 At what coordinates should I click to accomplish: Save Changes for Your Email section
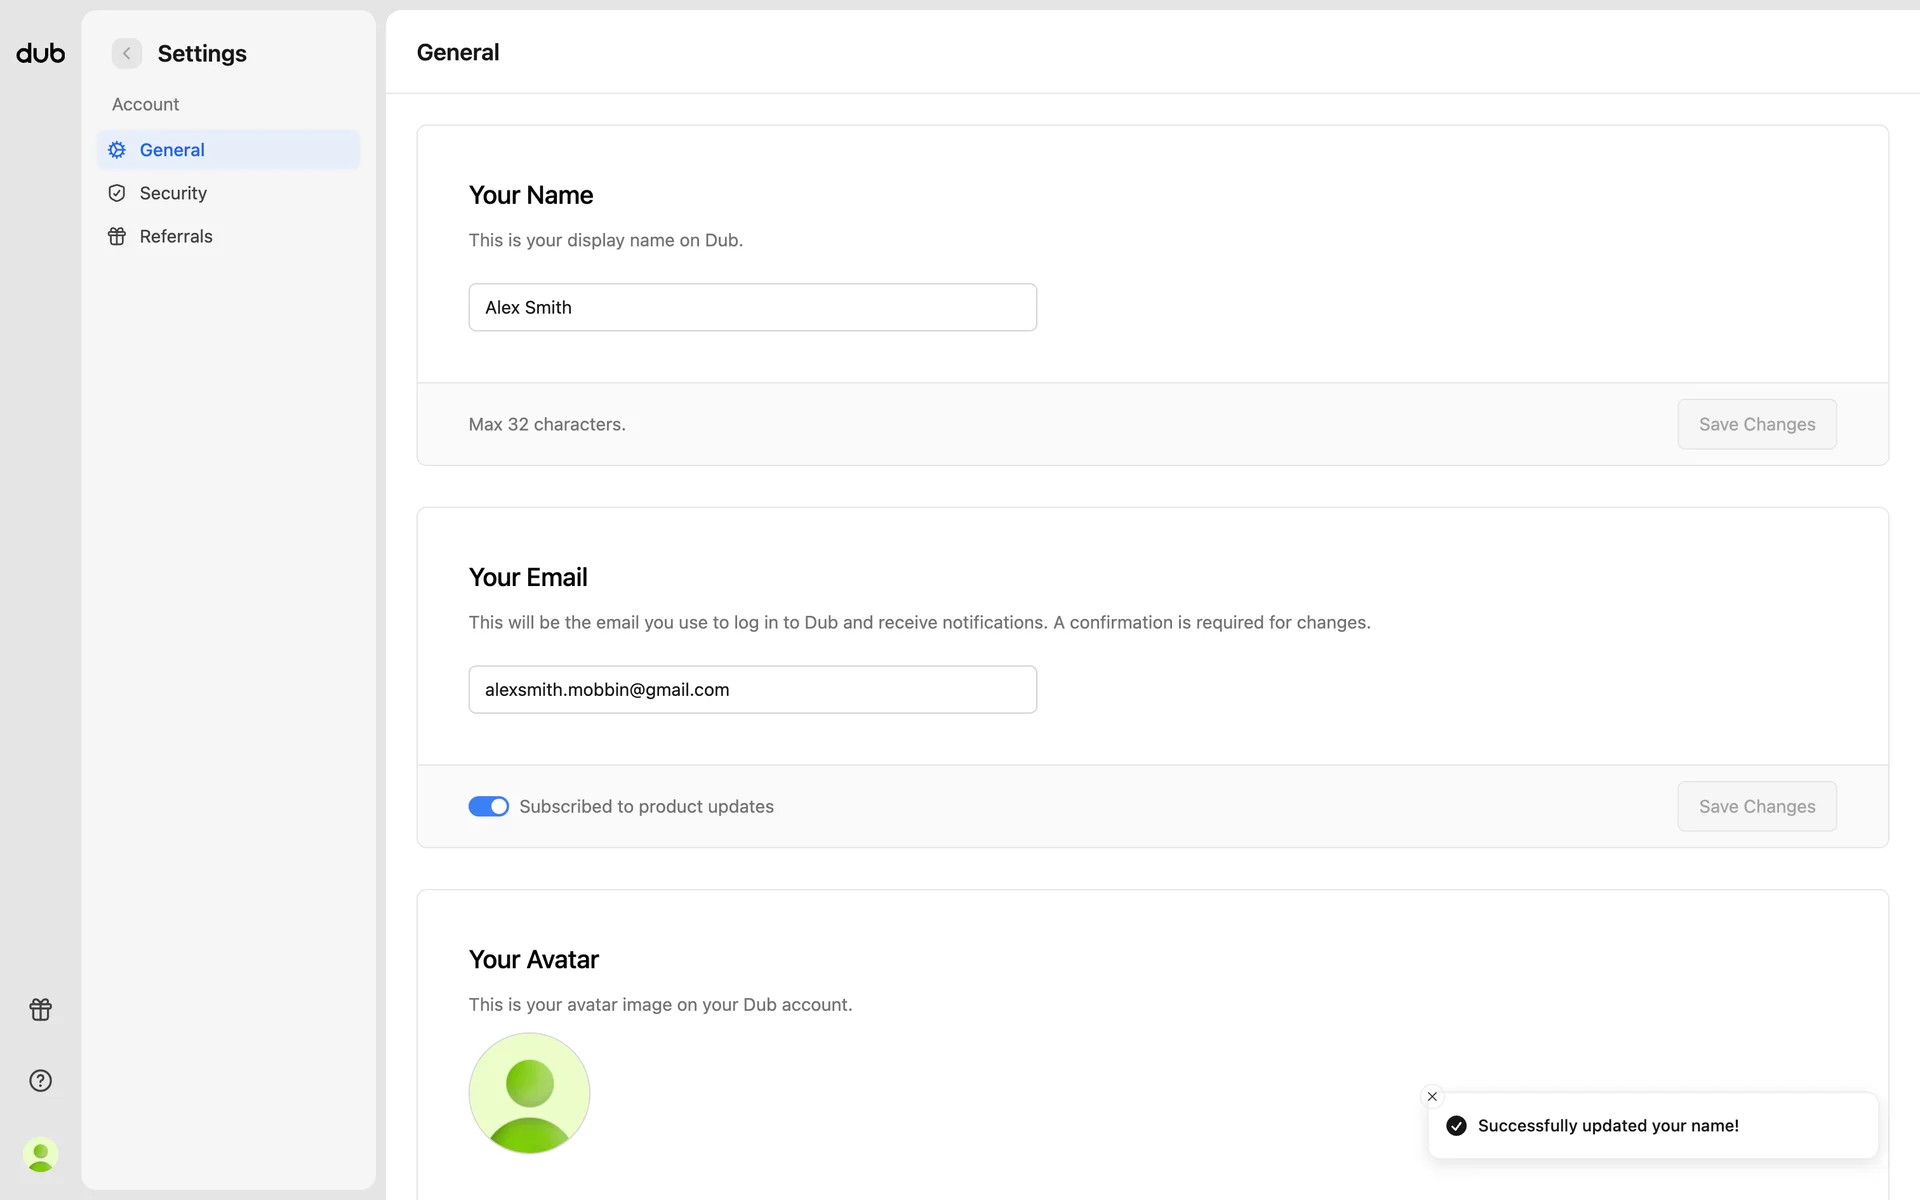point(1756,806)
